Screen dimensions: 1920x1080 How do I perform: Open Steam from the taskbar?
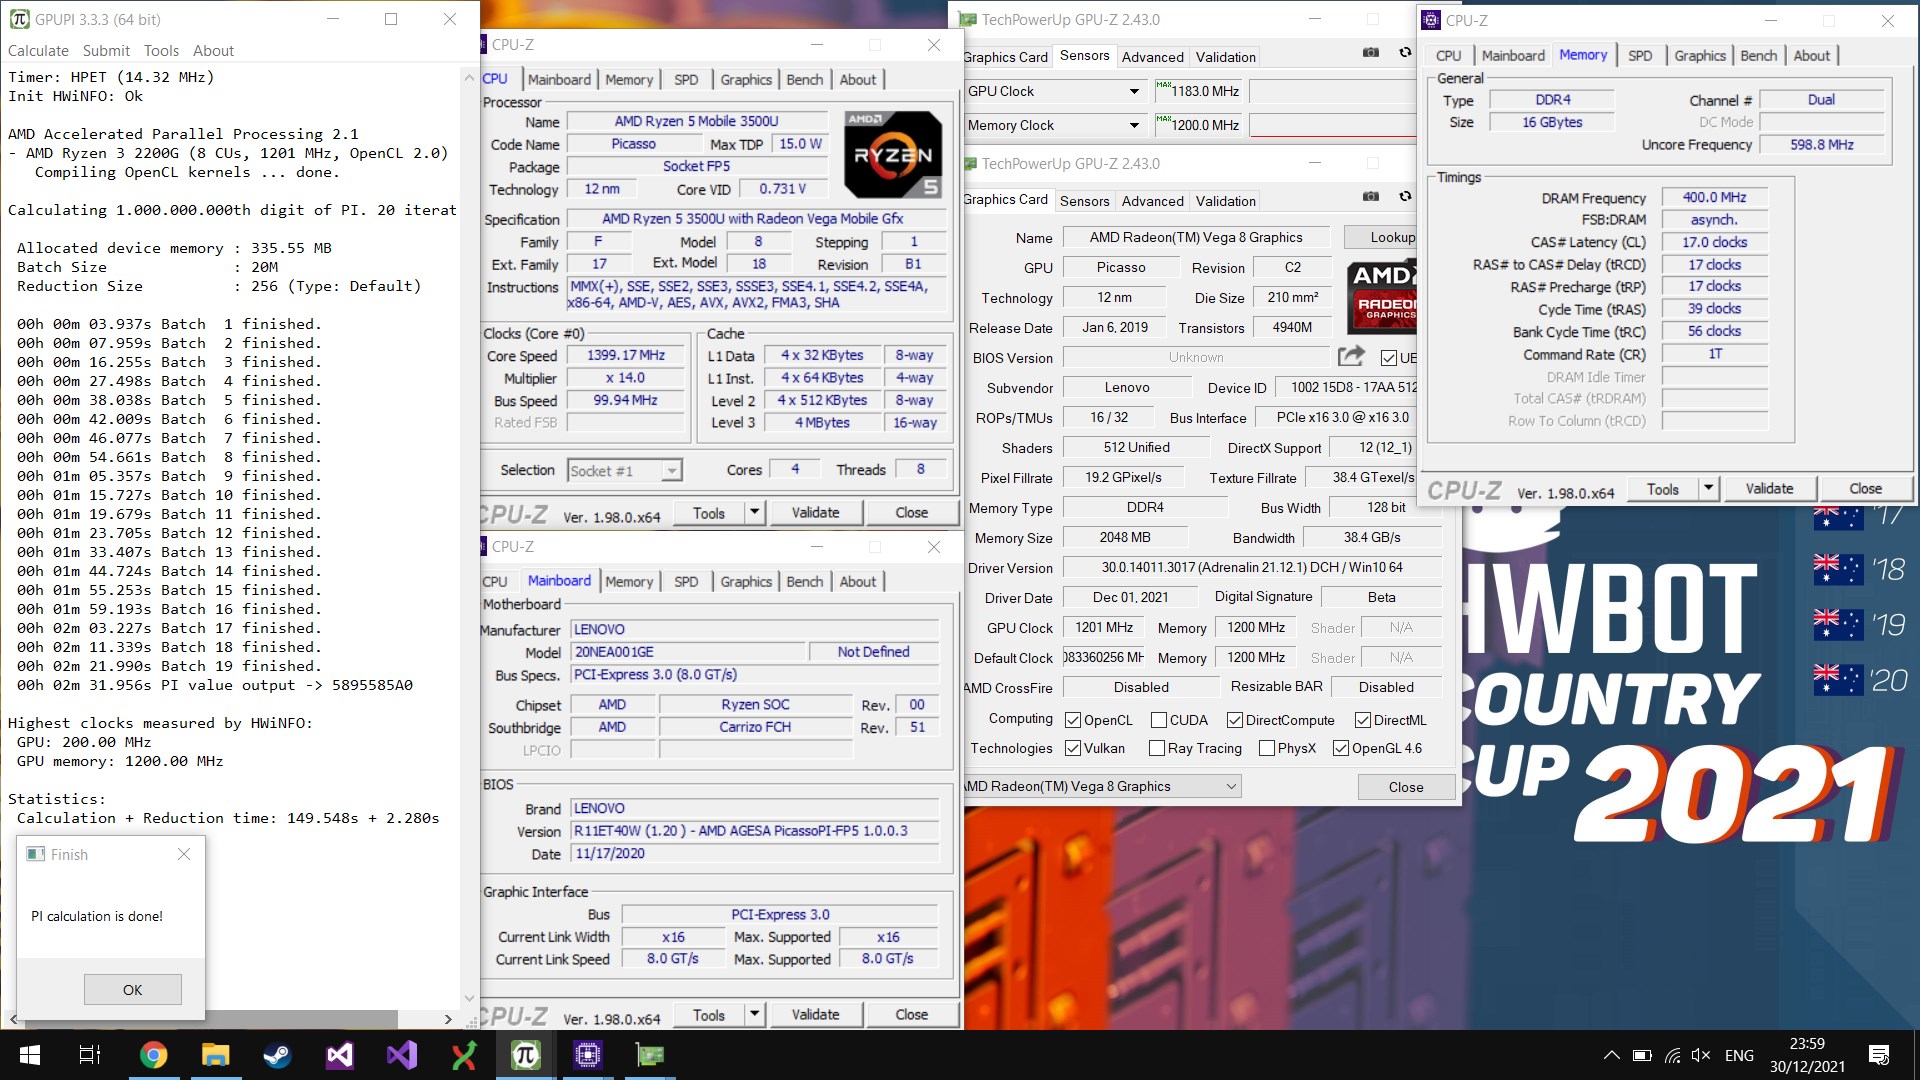[277, 1055]
